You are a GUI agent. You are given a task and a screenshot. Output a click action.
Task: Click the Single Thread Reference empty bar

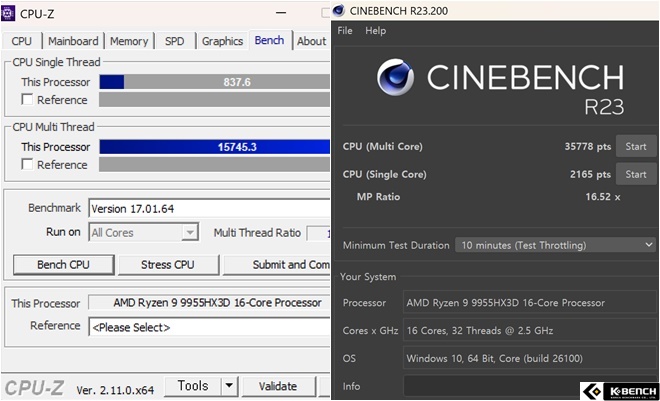pos(215,100)
